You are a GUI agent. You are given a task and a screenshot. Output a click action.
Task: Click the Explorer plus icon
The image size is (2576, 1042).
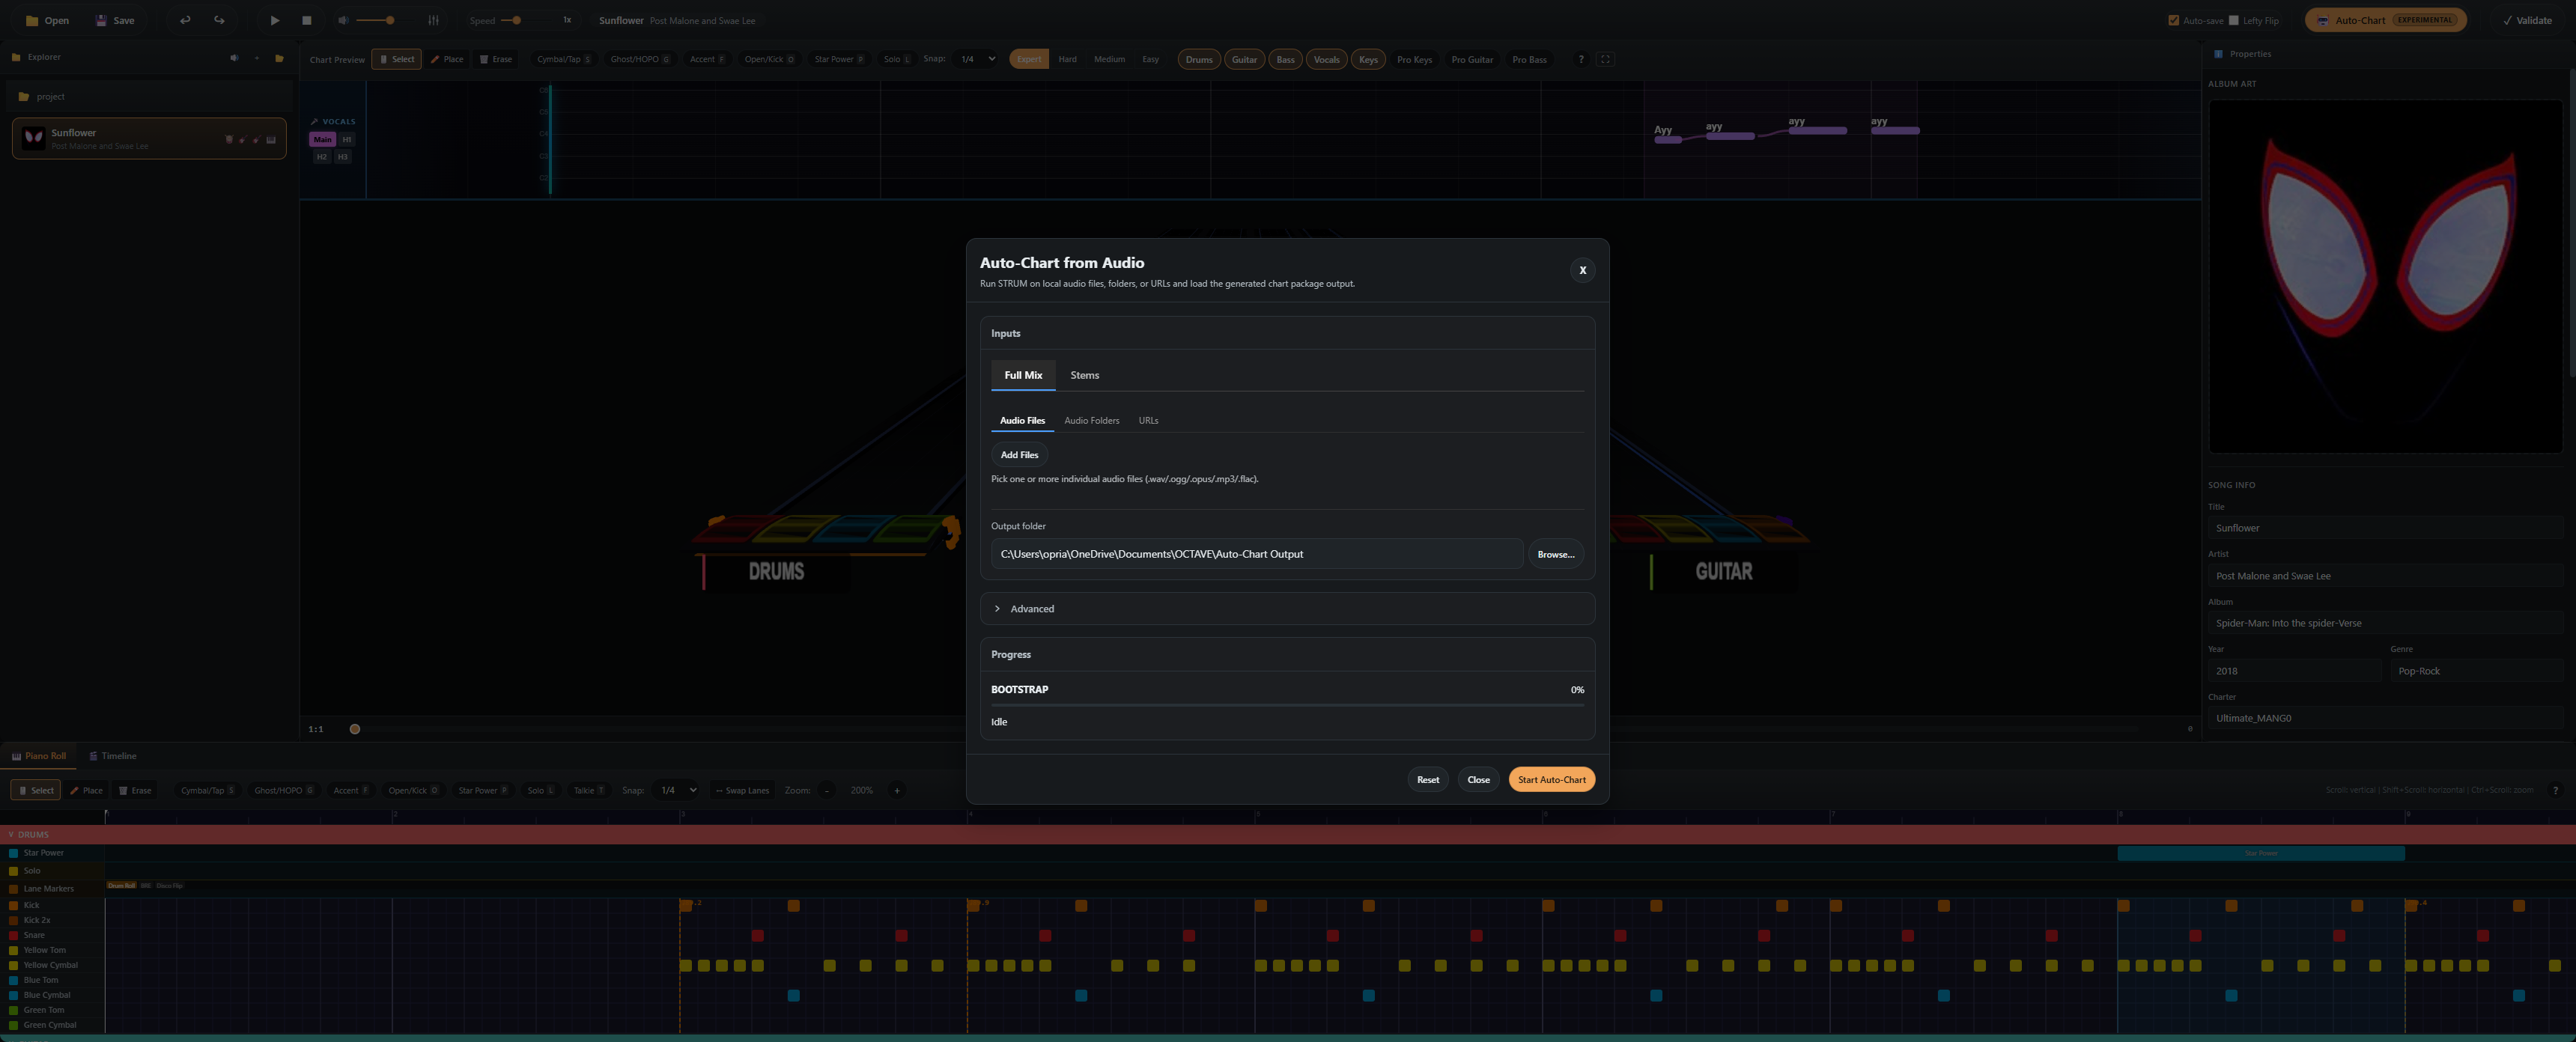(256, 58)
